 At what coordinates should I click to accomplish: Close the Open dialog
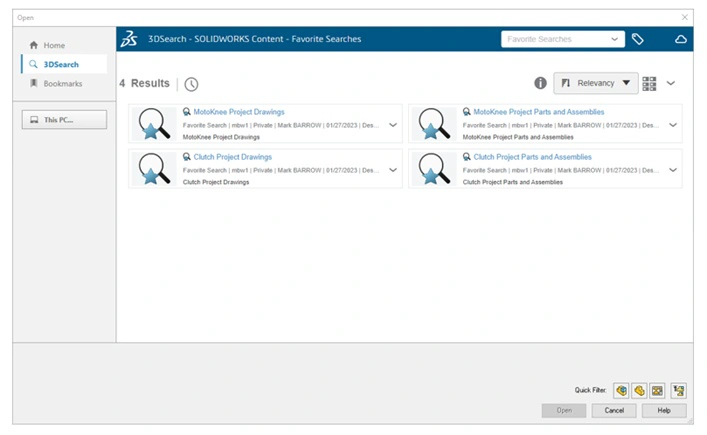click(x=684, y=17)
